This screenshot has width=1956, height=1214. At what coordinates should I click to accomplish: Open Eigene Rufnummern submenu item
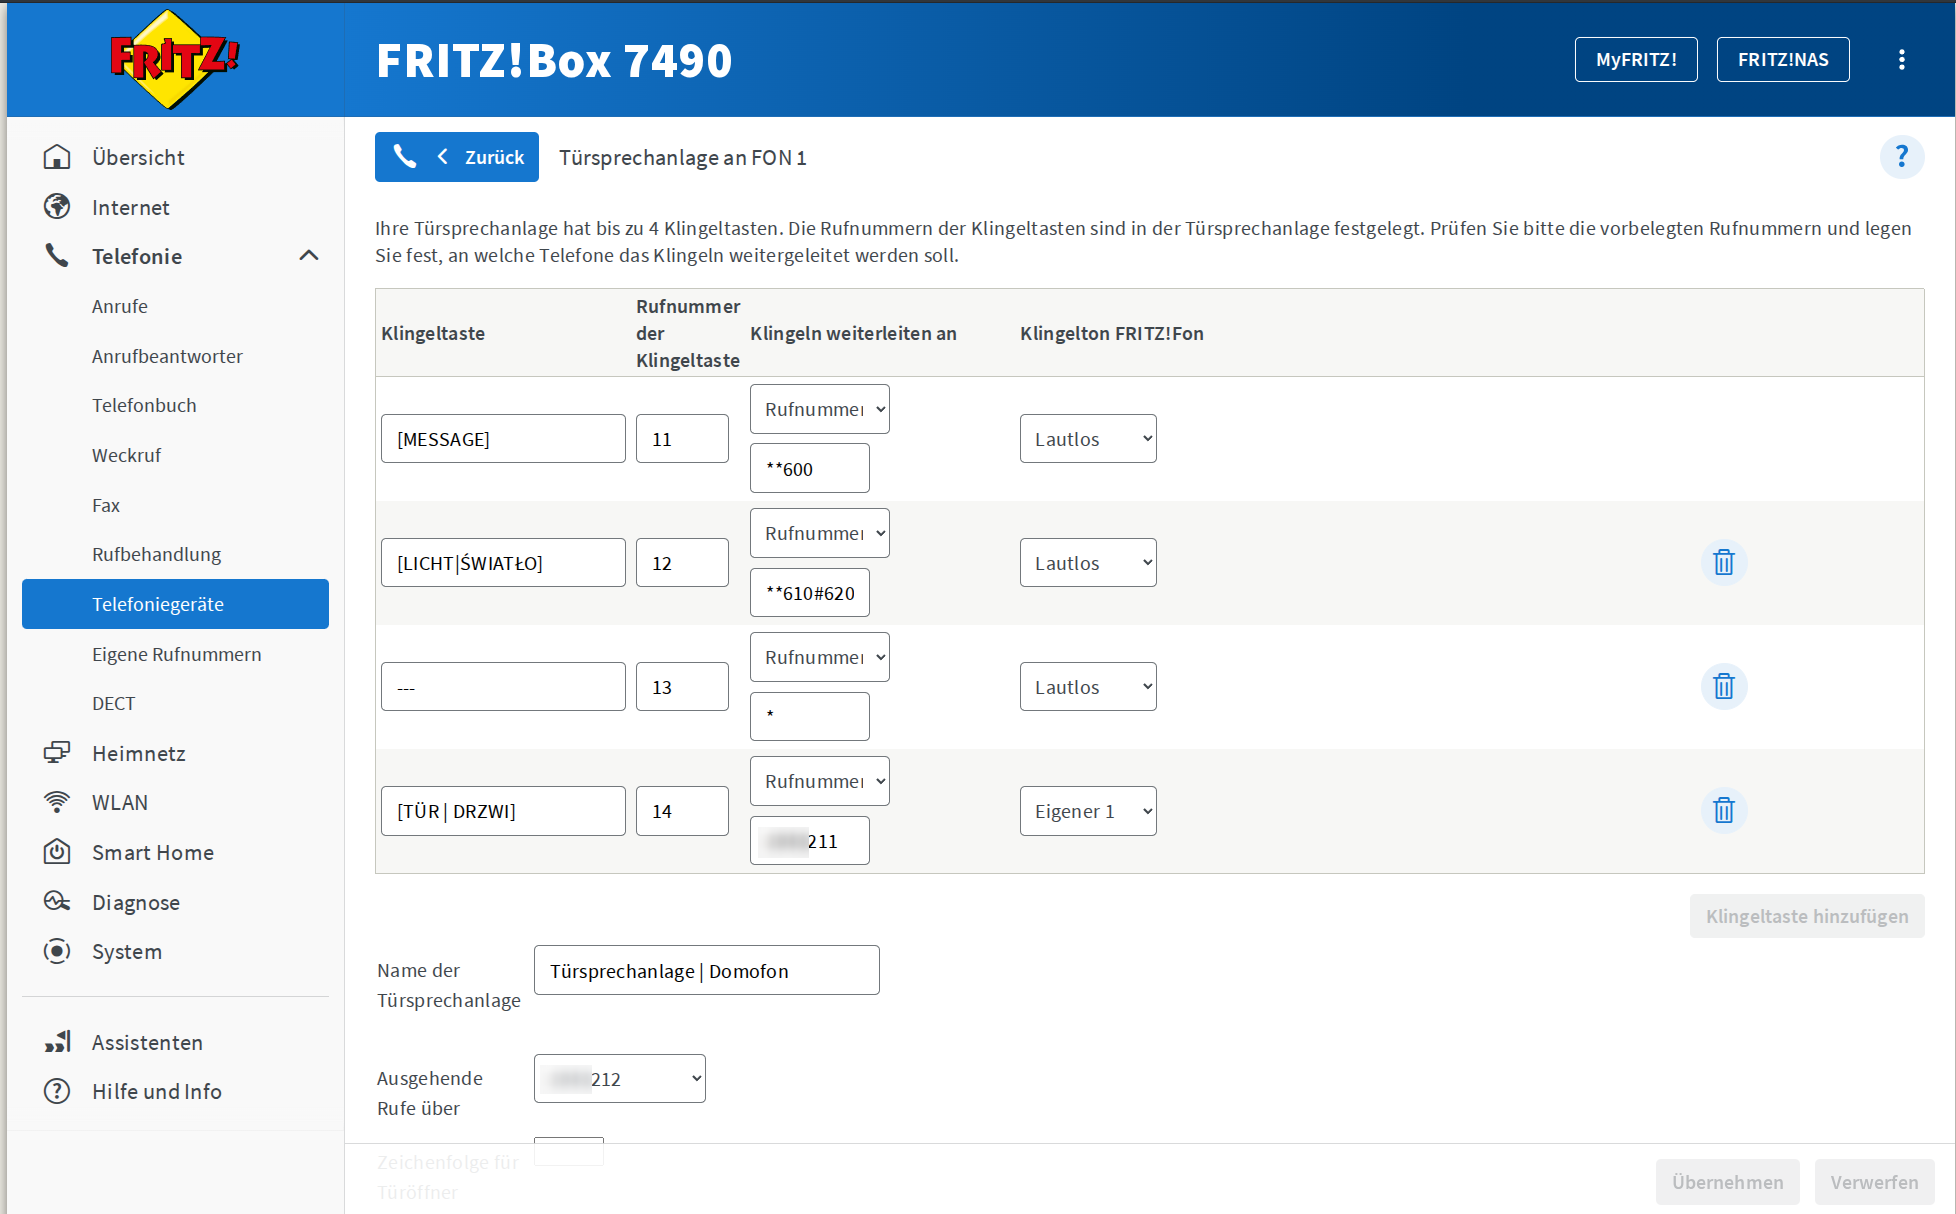(176, 654)
